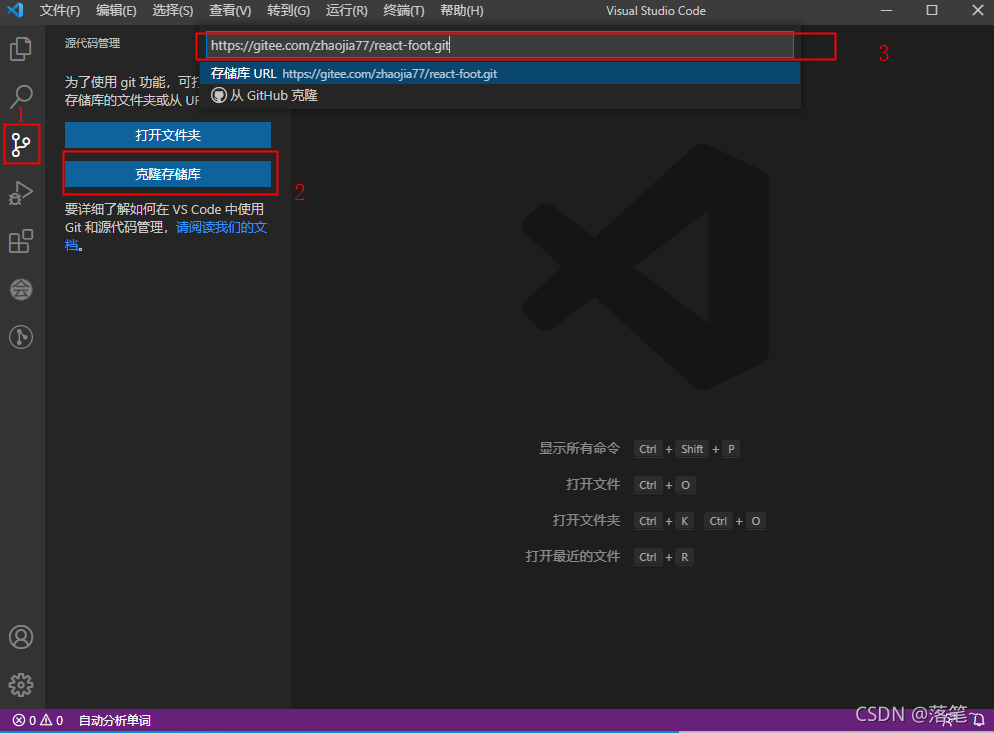Image resolution: width=994 pixels, height=733 pixels.
Task: Open the 编辑(E) menu
Action: pyautogui.click(x=116, y=11)
